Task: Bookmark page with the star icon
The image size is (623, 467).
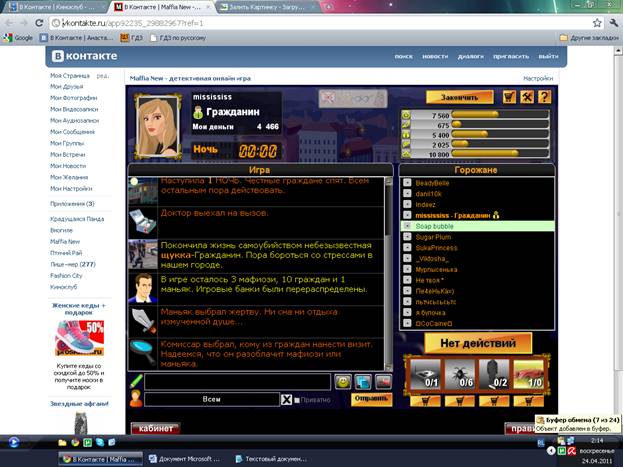Action: [x=597, y=23]
